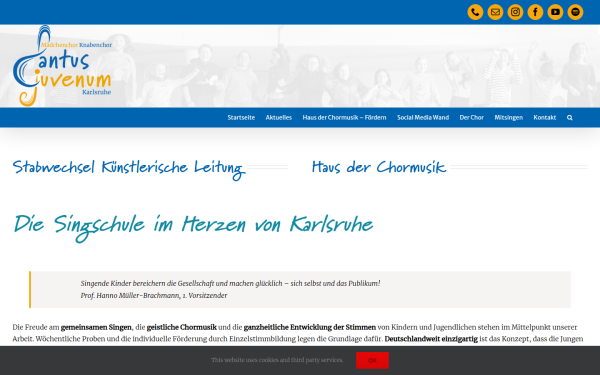The image size is (600, 375).
Task: Click bold text 'Deutschlandweit einzigartig'
Action: 431,339
